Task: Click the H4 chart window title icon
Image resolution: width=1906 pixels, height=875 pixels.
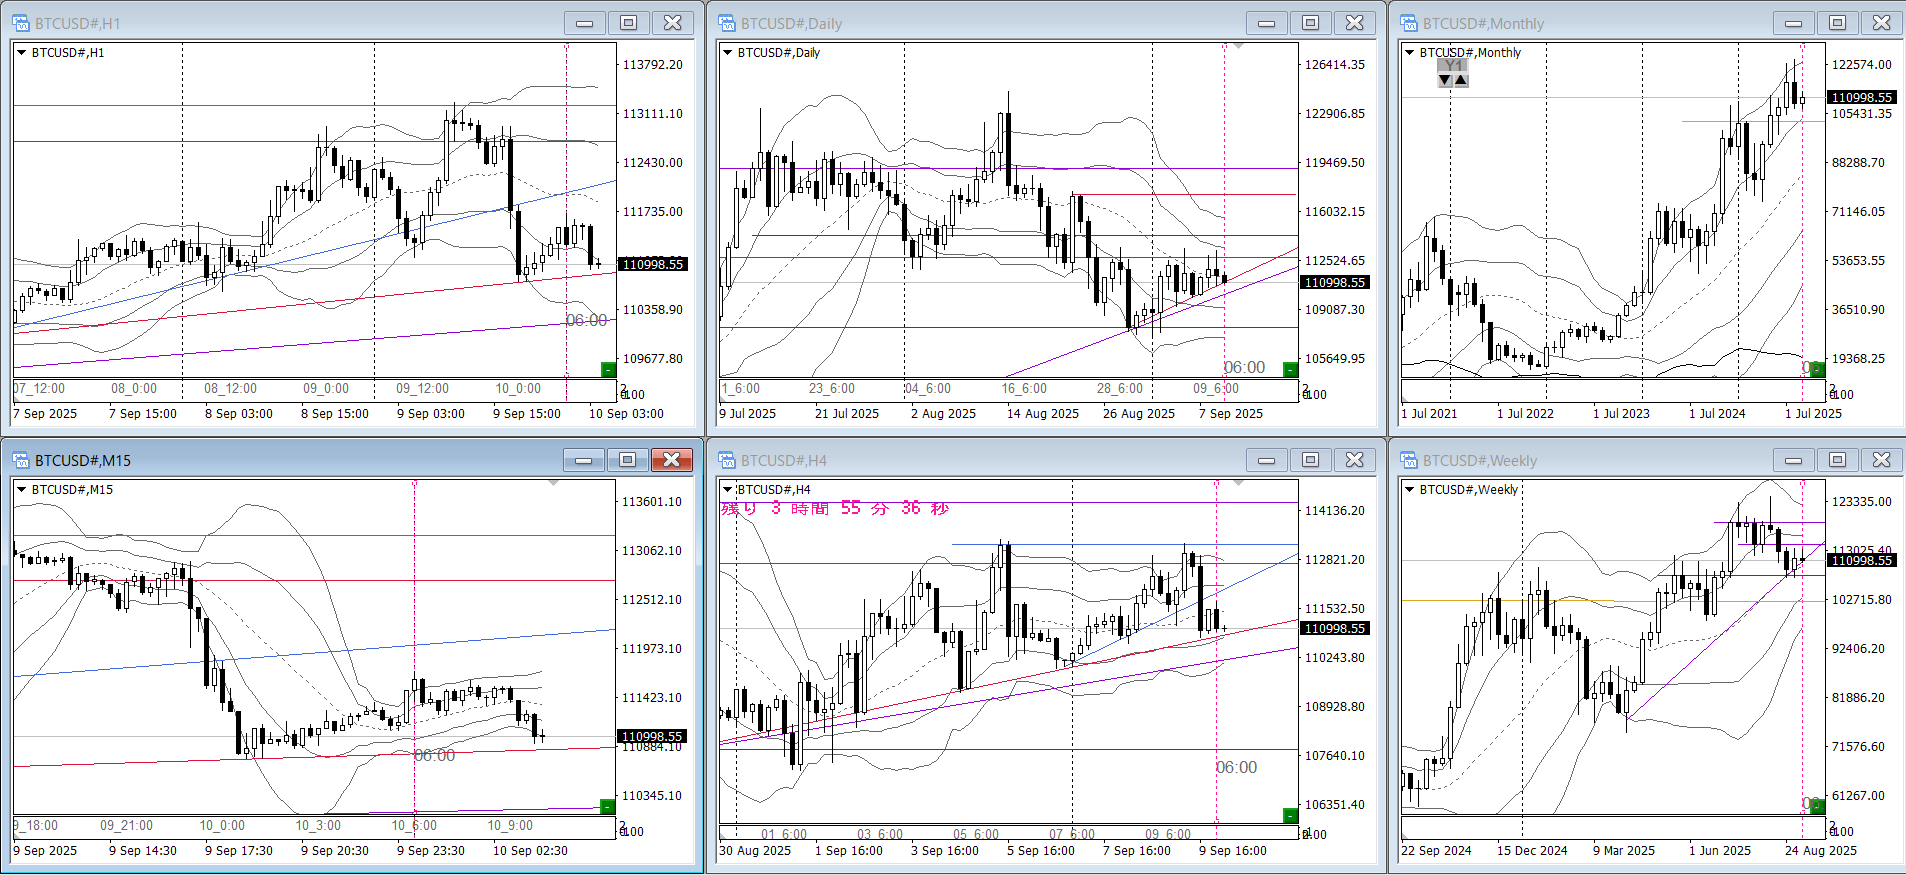Action: (x=727, y=460)
